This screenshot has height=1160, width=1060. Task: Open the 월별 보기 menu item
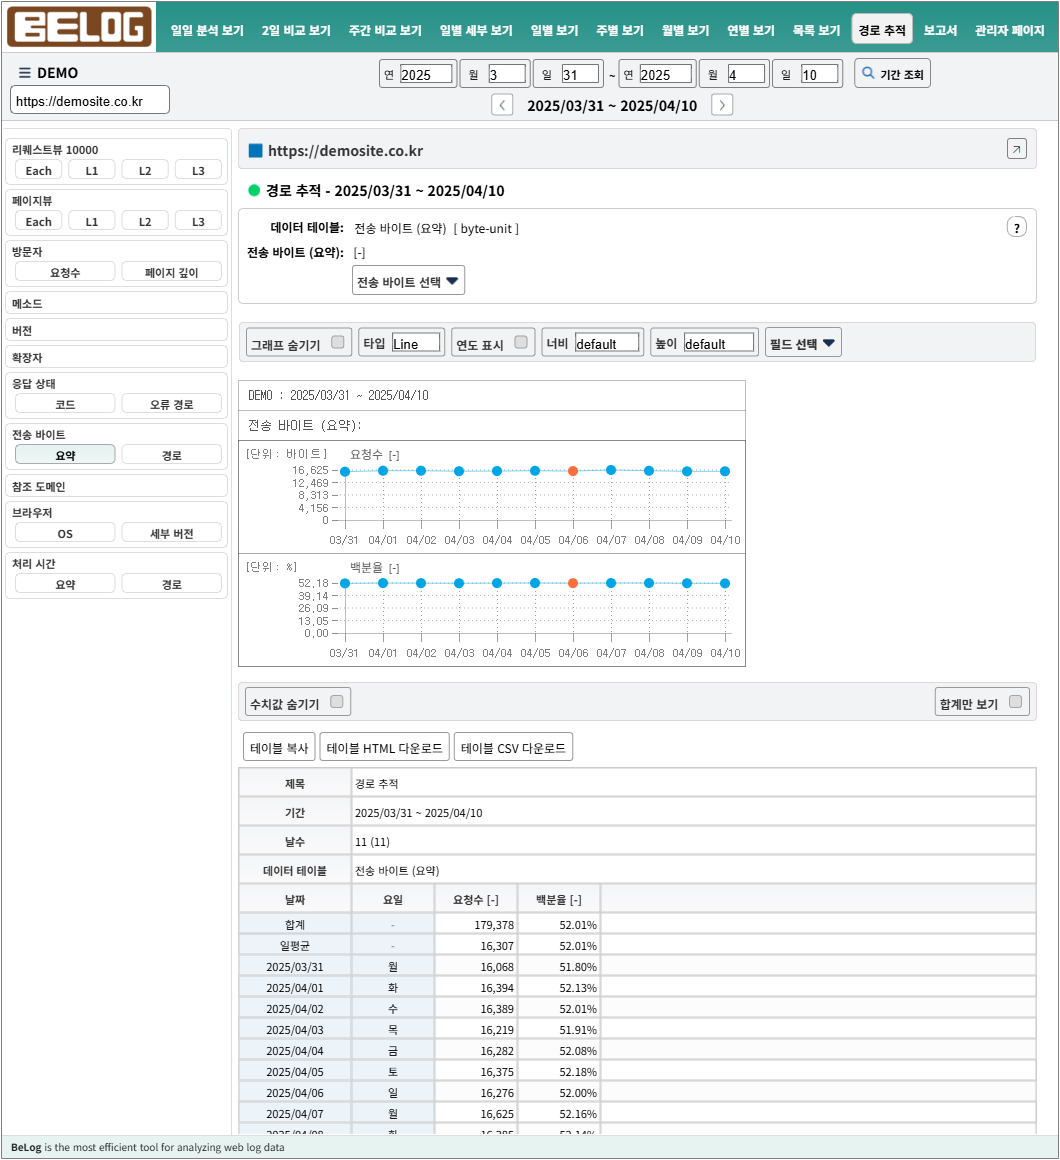coord(686,30)
